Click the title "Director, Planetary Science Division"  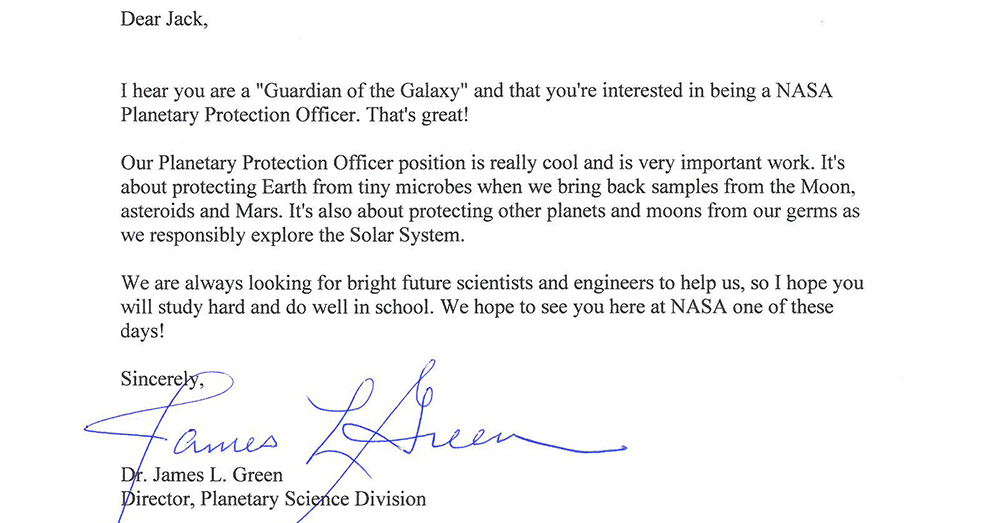coord(273,499)
